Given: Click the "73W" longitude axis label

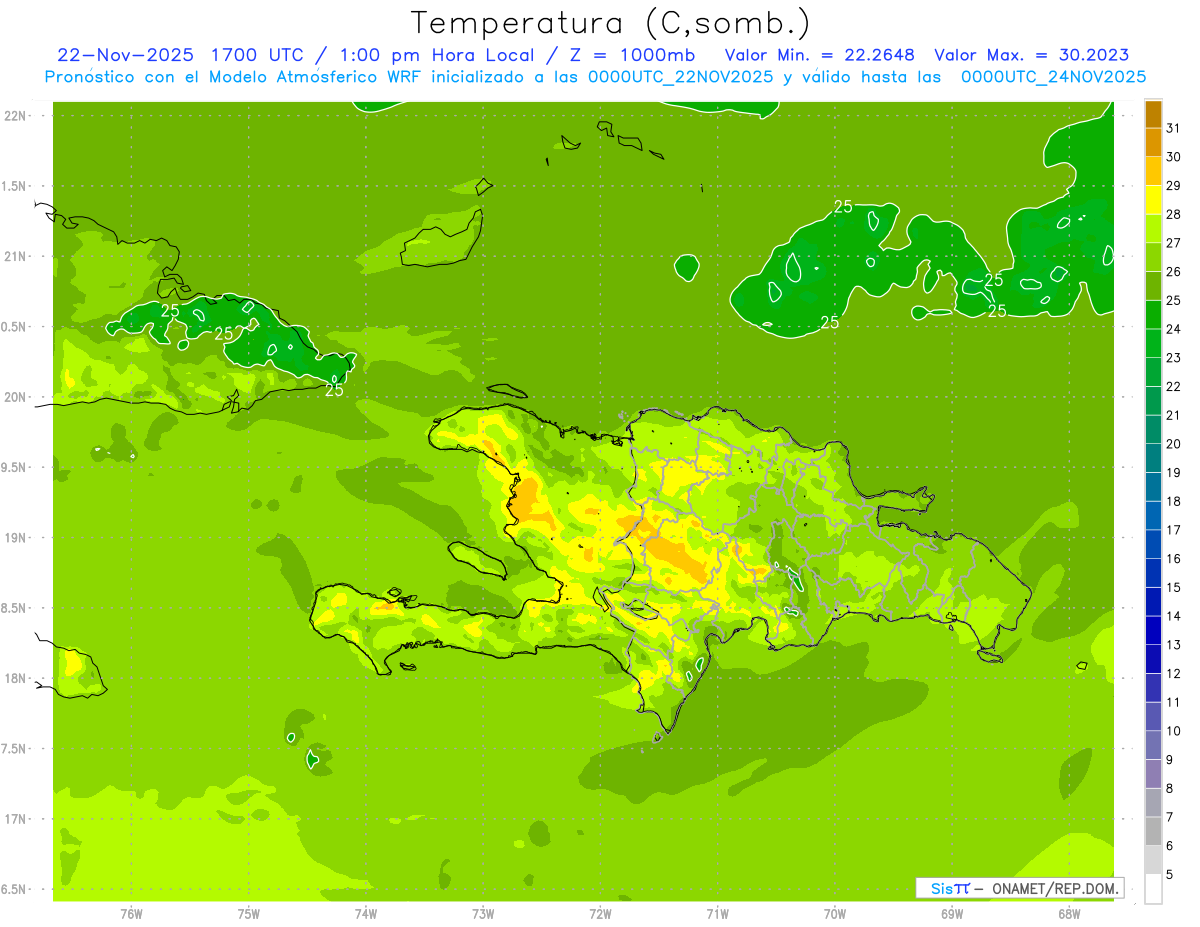Looking at the screenshot, I should point(483,915).
